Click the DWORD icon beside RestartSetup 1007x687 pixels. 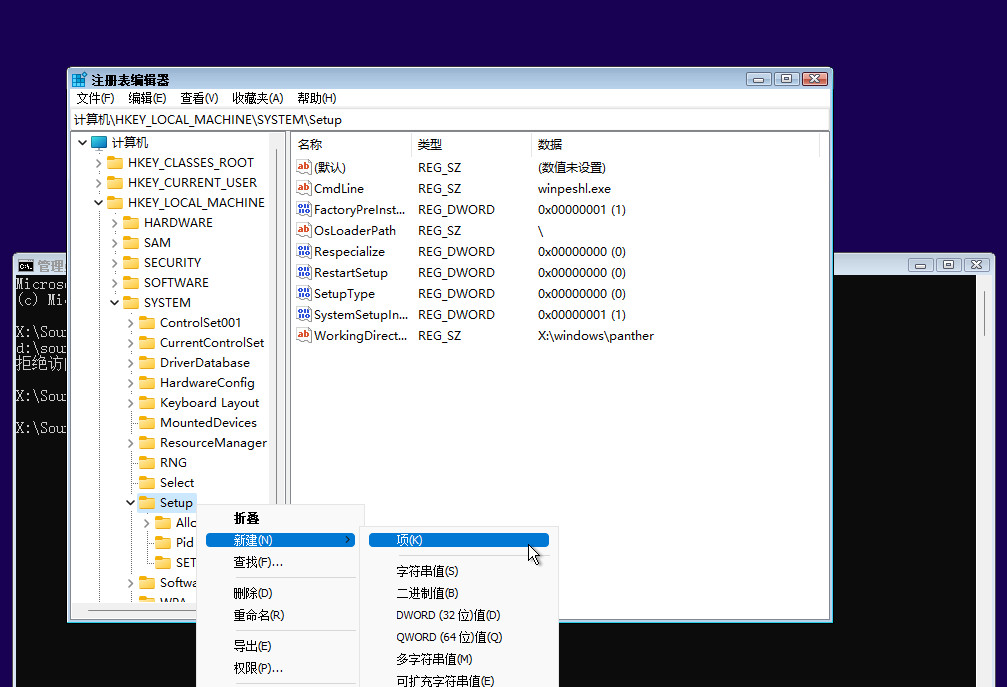click(304, 272)
